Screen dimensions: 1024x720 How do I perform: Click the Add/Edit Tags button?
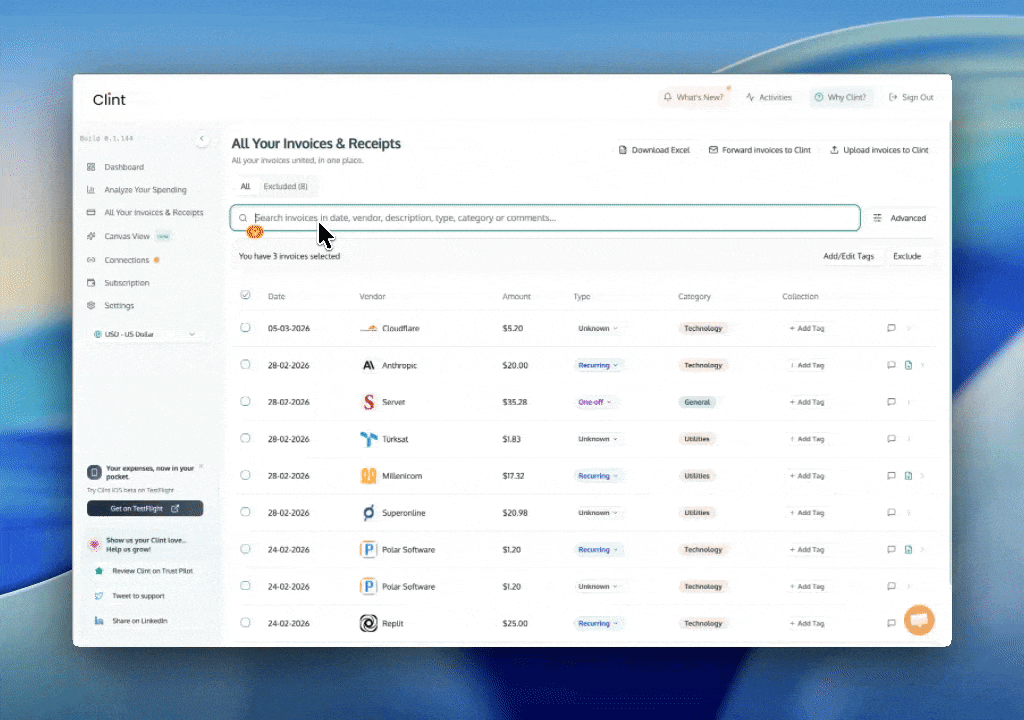[849, 256]
